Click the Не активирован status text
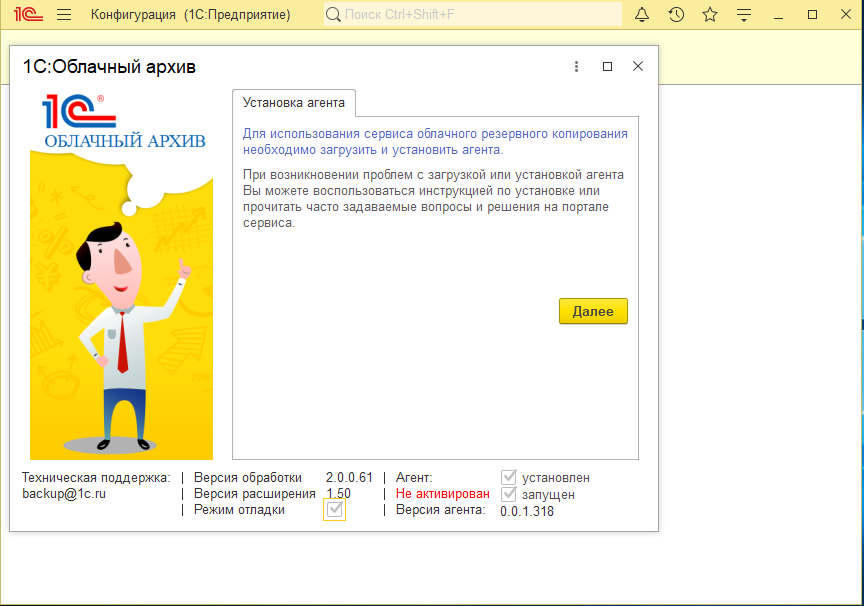The height and width of the screenshot is (606, 864). point(442,494)
